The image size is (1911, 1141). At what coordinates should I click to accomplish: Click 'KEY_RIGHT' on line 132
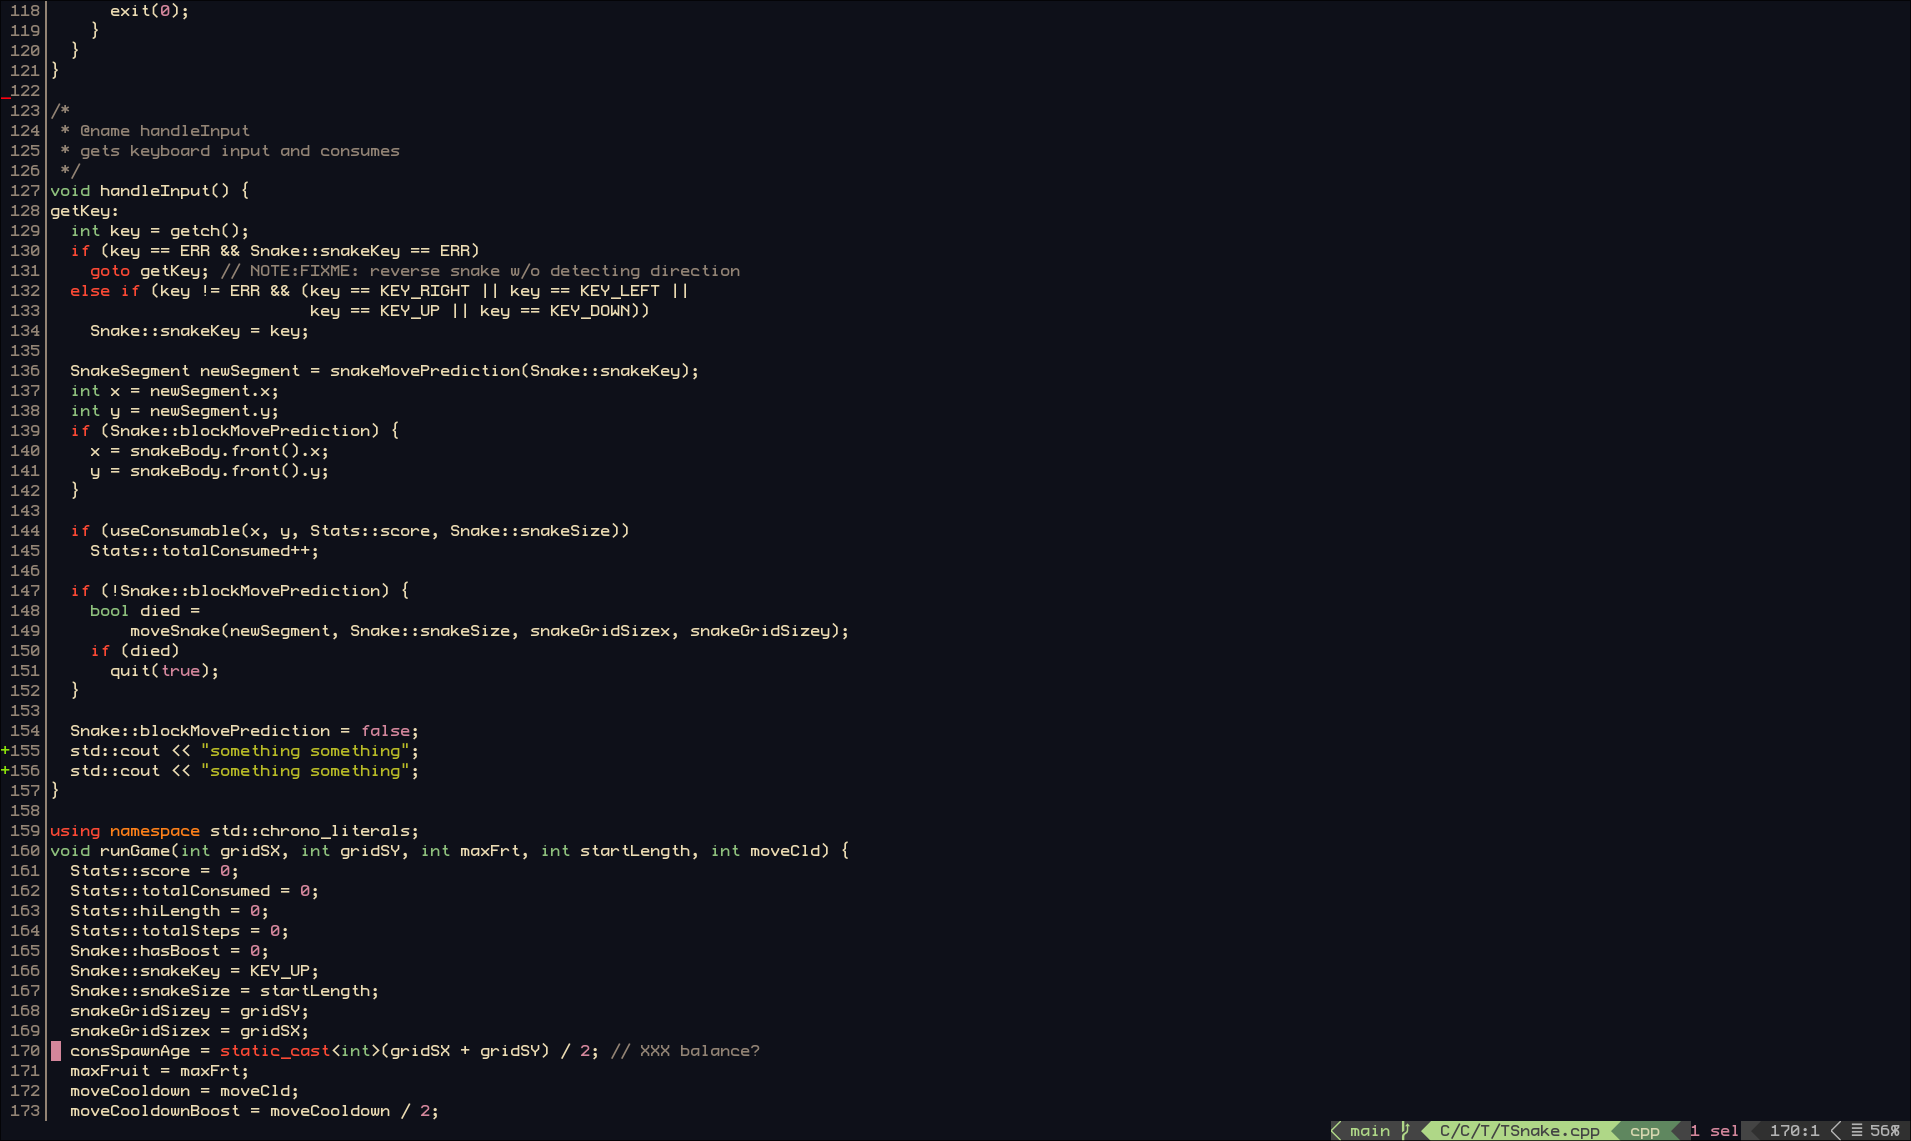tap(424, 290)
